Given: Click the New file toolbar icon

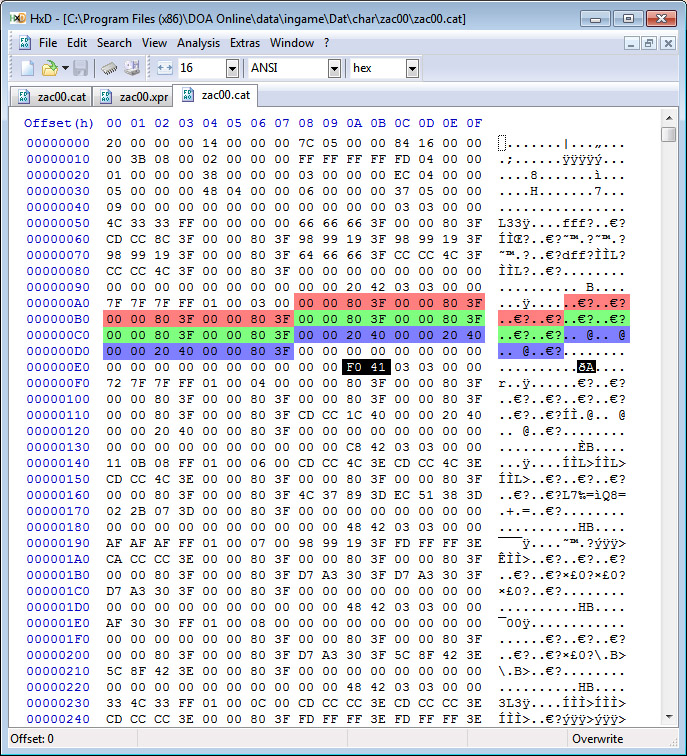Looking at the screenshot, I should [27, 68].
